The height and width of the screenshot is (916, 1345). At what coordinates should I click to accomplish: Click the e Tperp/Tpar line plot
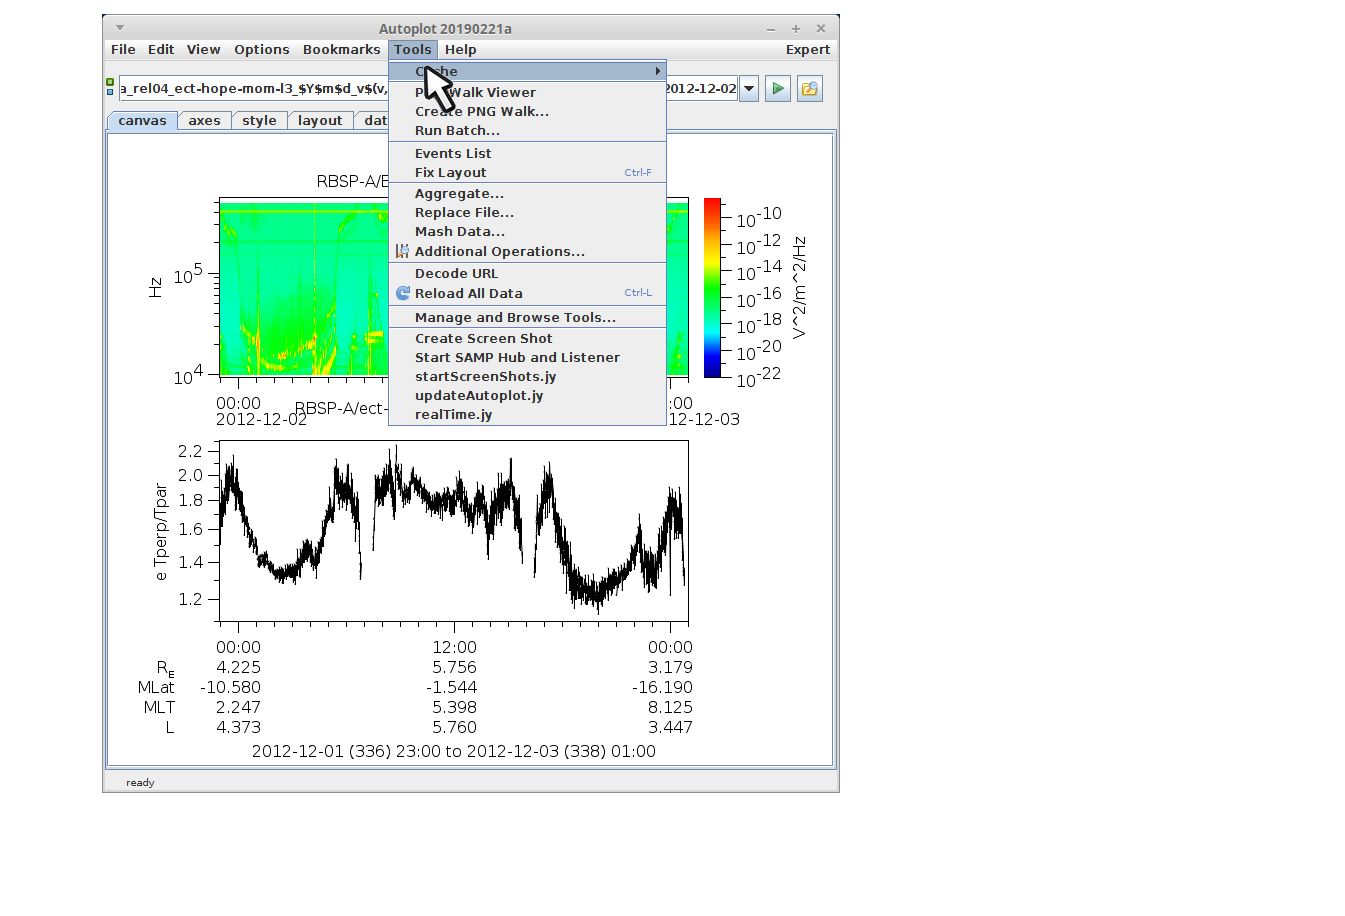(453, 530)
